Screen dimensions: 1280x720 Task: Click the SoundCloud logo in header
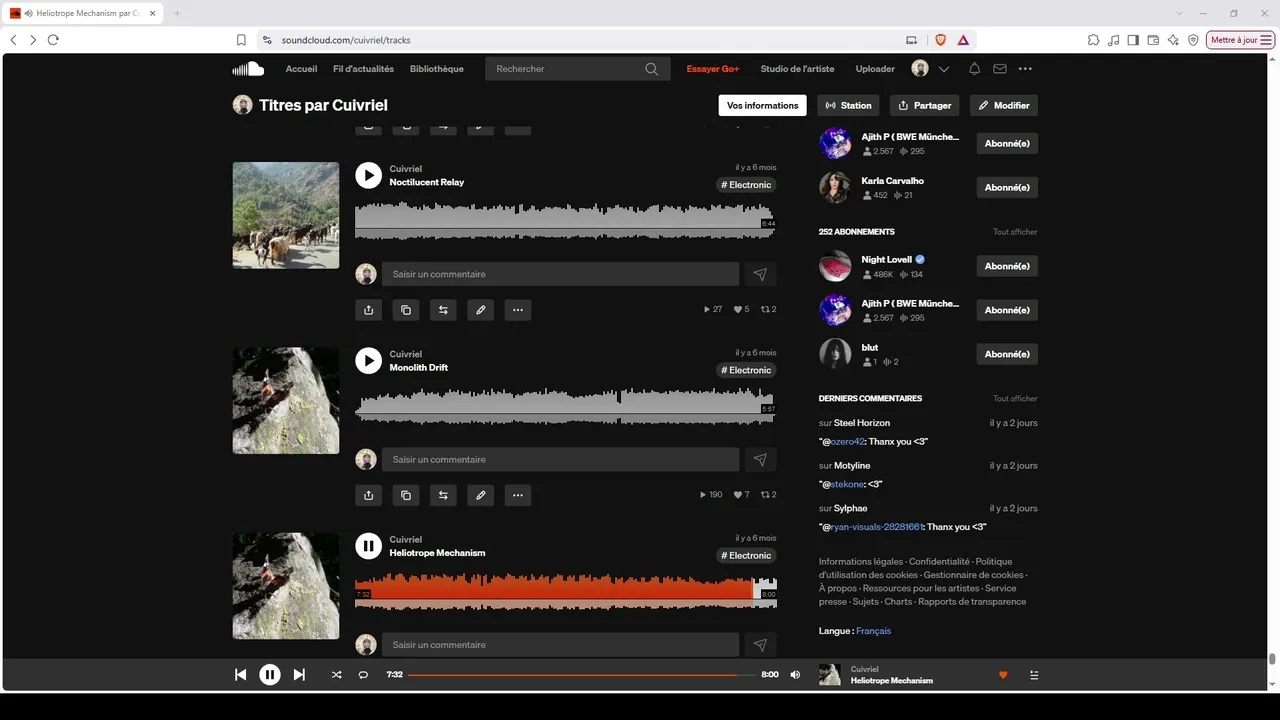248,69
